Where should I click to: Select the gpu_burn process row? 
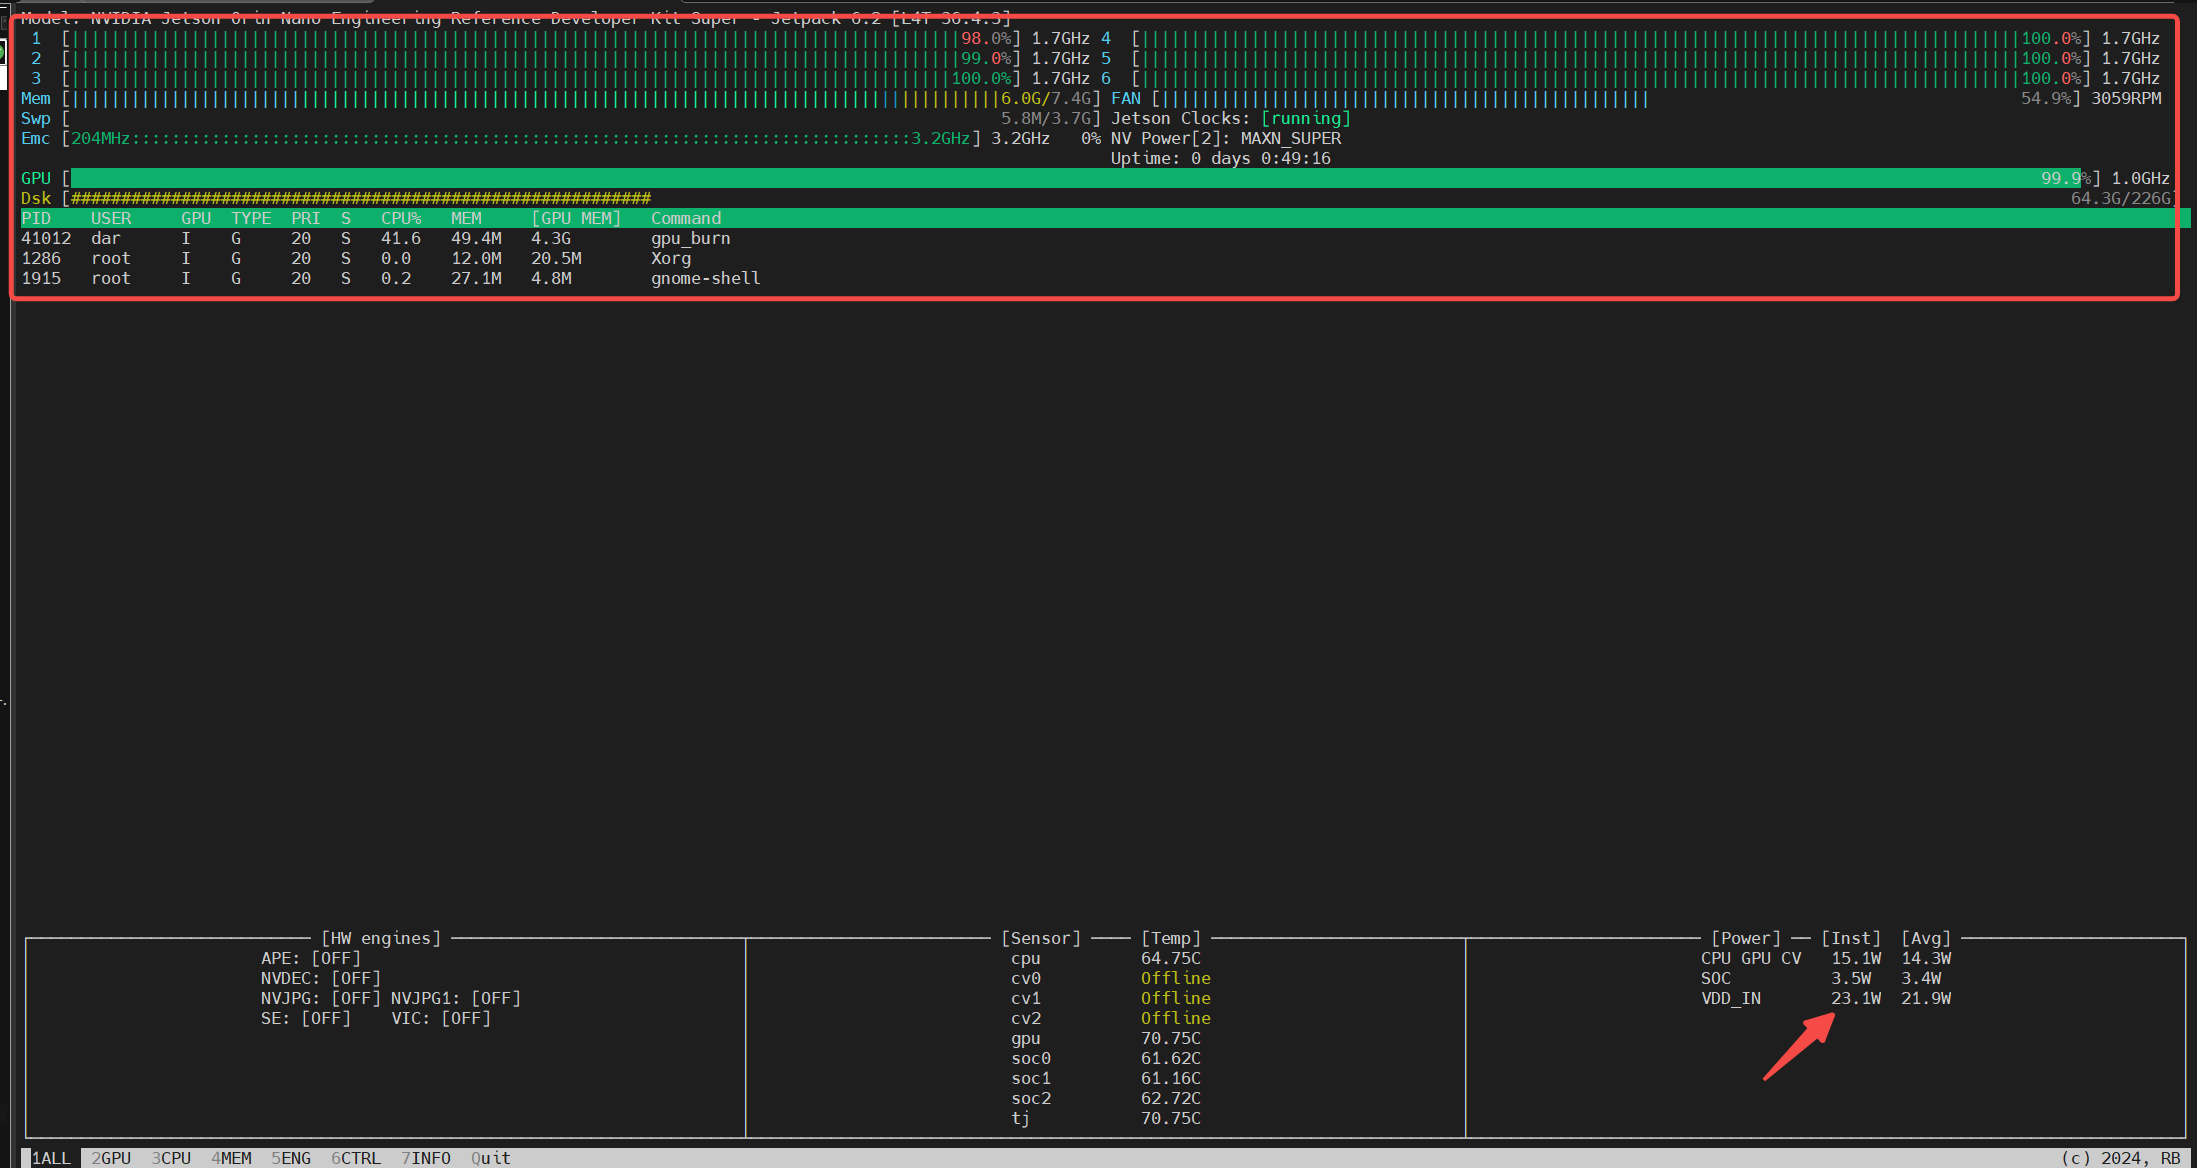[690, 238]
